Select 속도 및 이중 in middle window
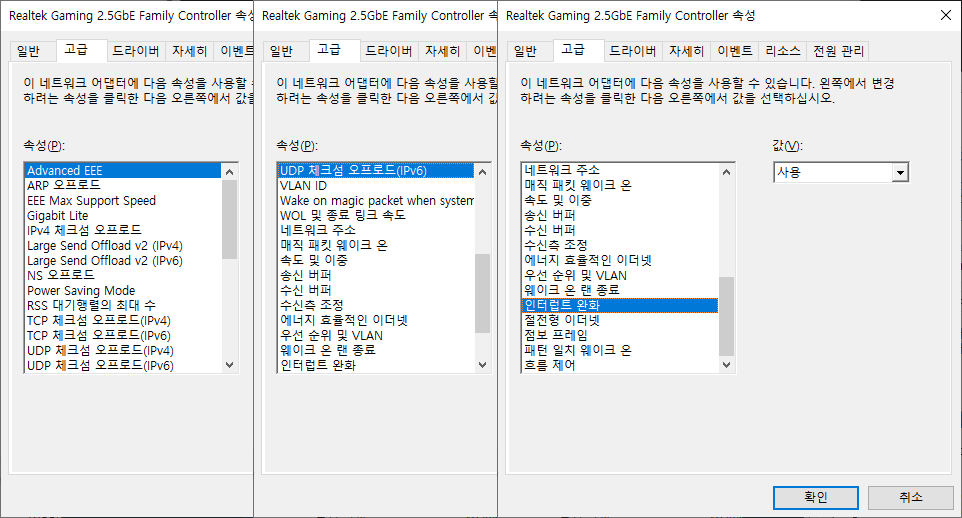Image resolution: width=962 pixels, height=518 pixels. [x=376, y=260]
